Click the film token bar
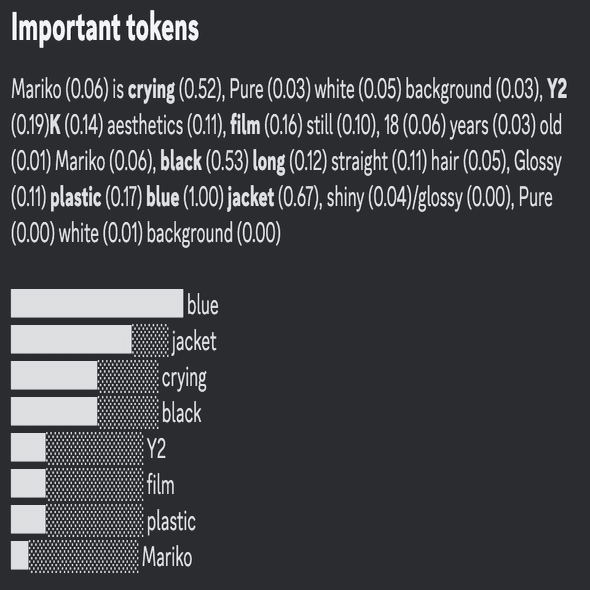 78,484
